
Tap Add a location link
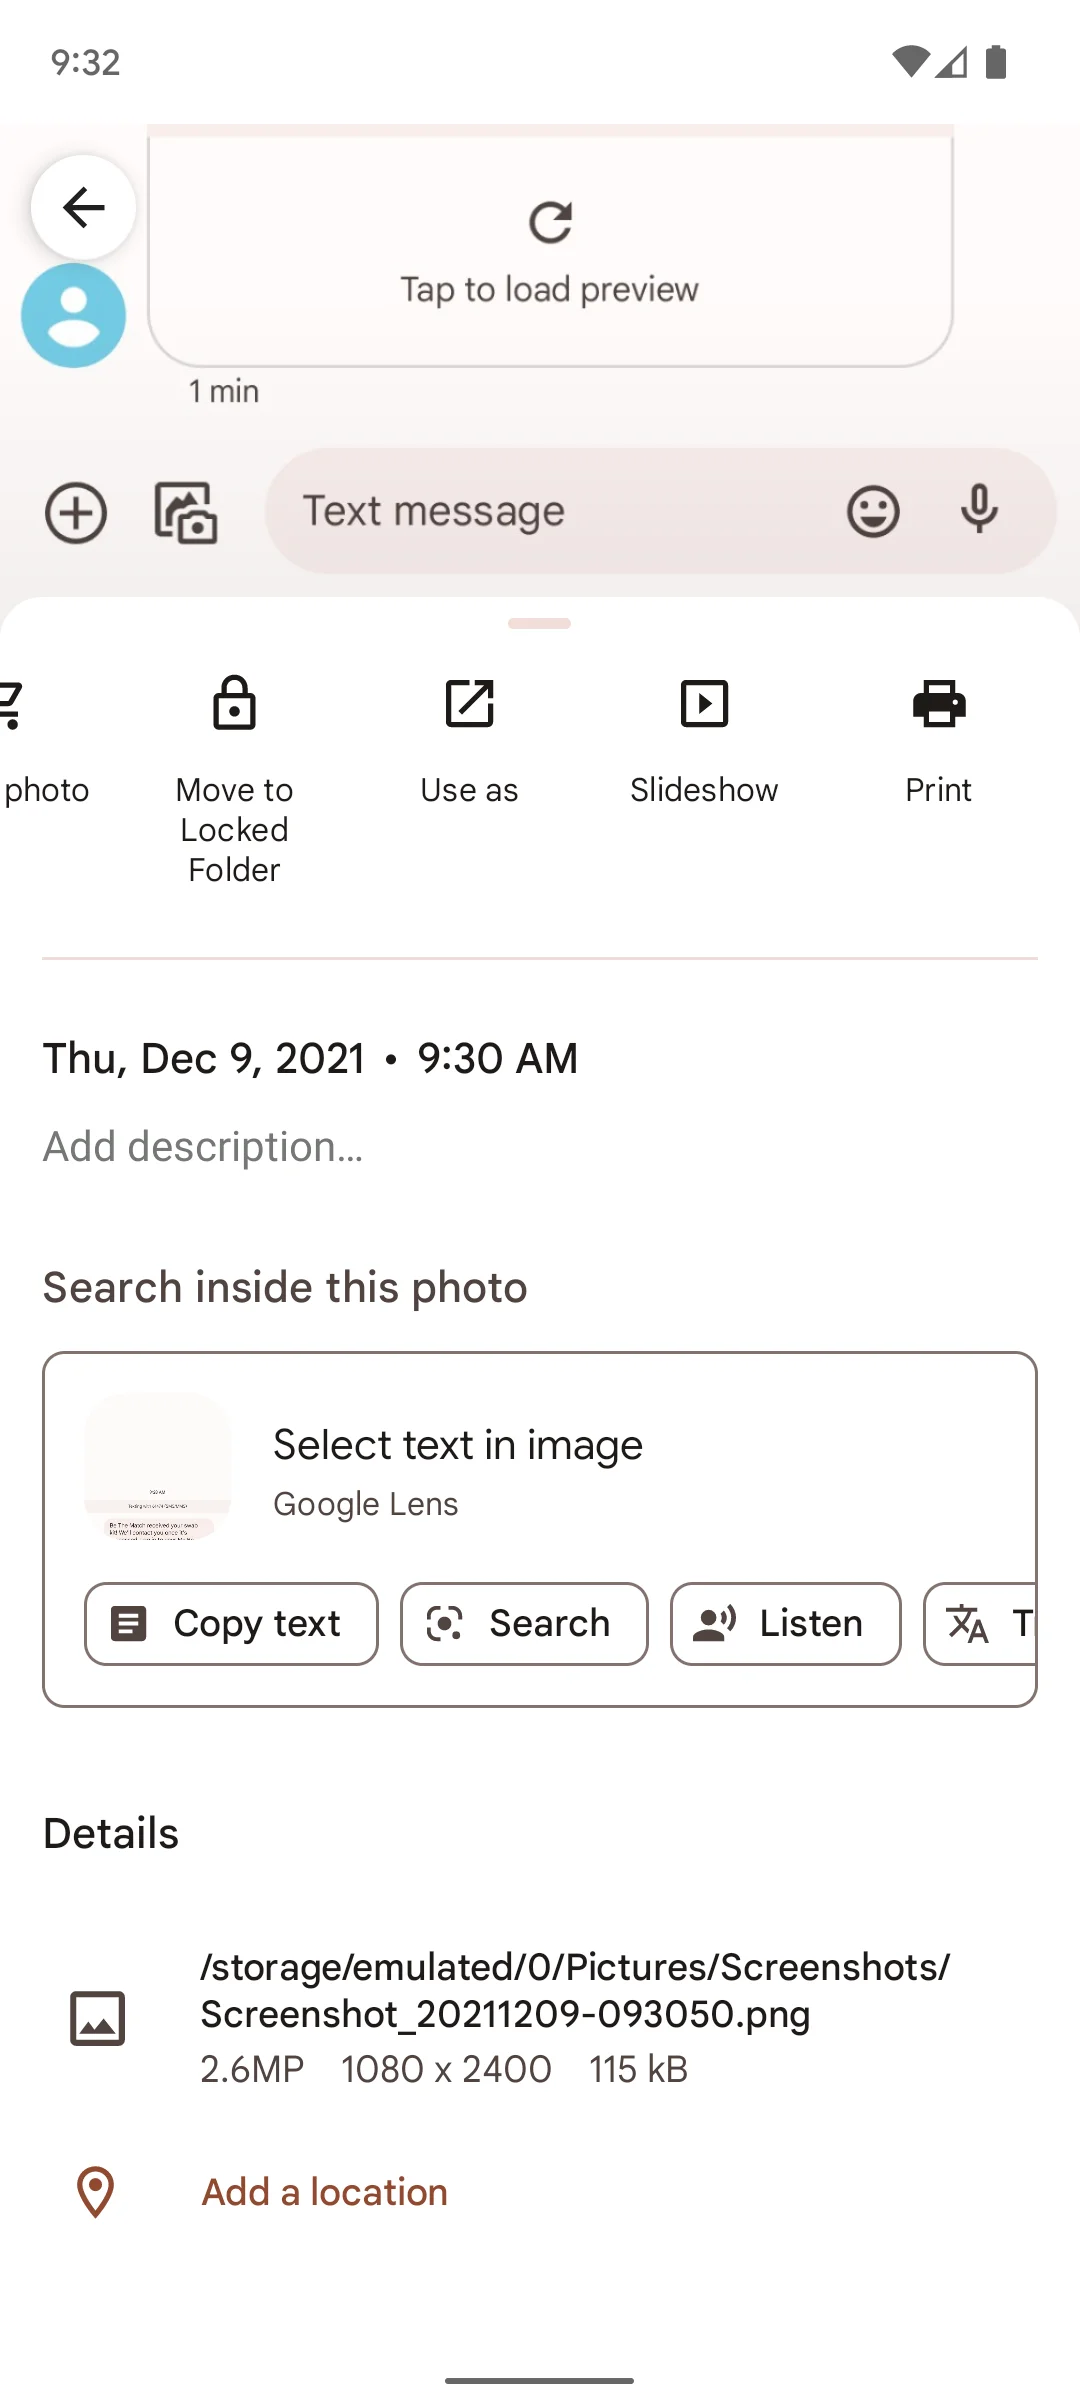pyautogui.click(x=324, y=2192)
